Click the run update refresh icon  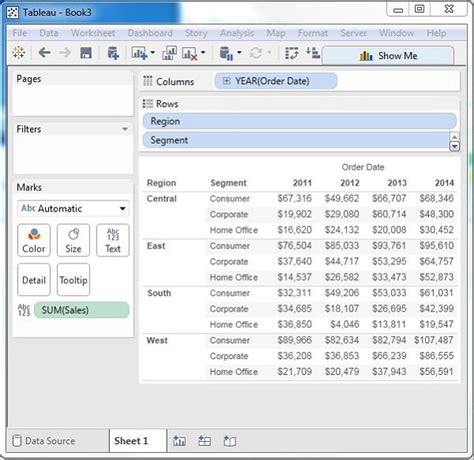tap(256, 53)
